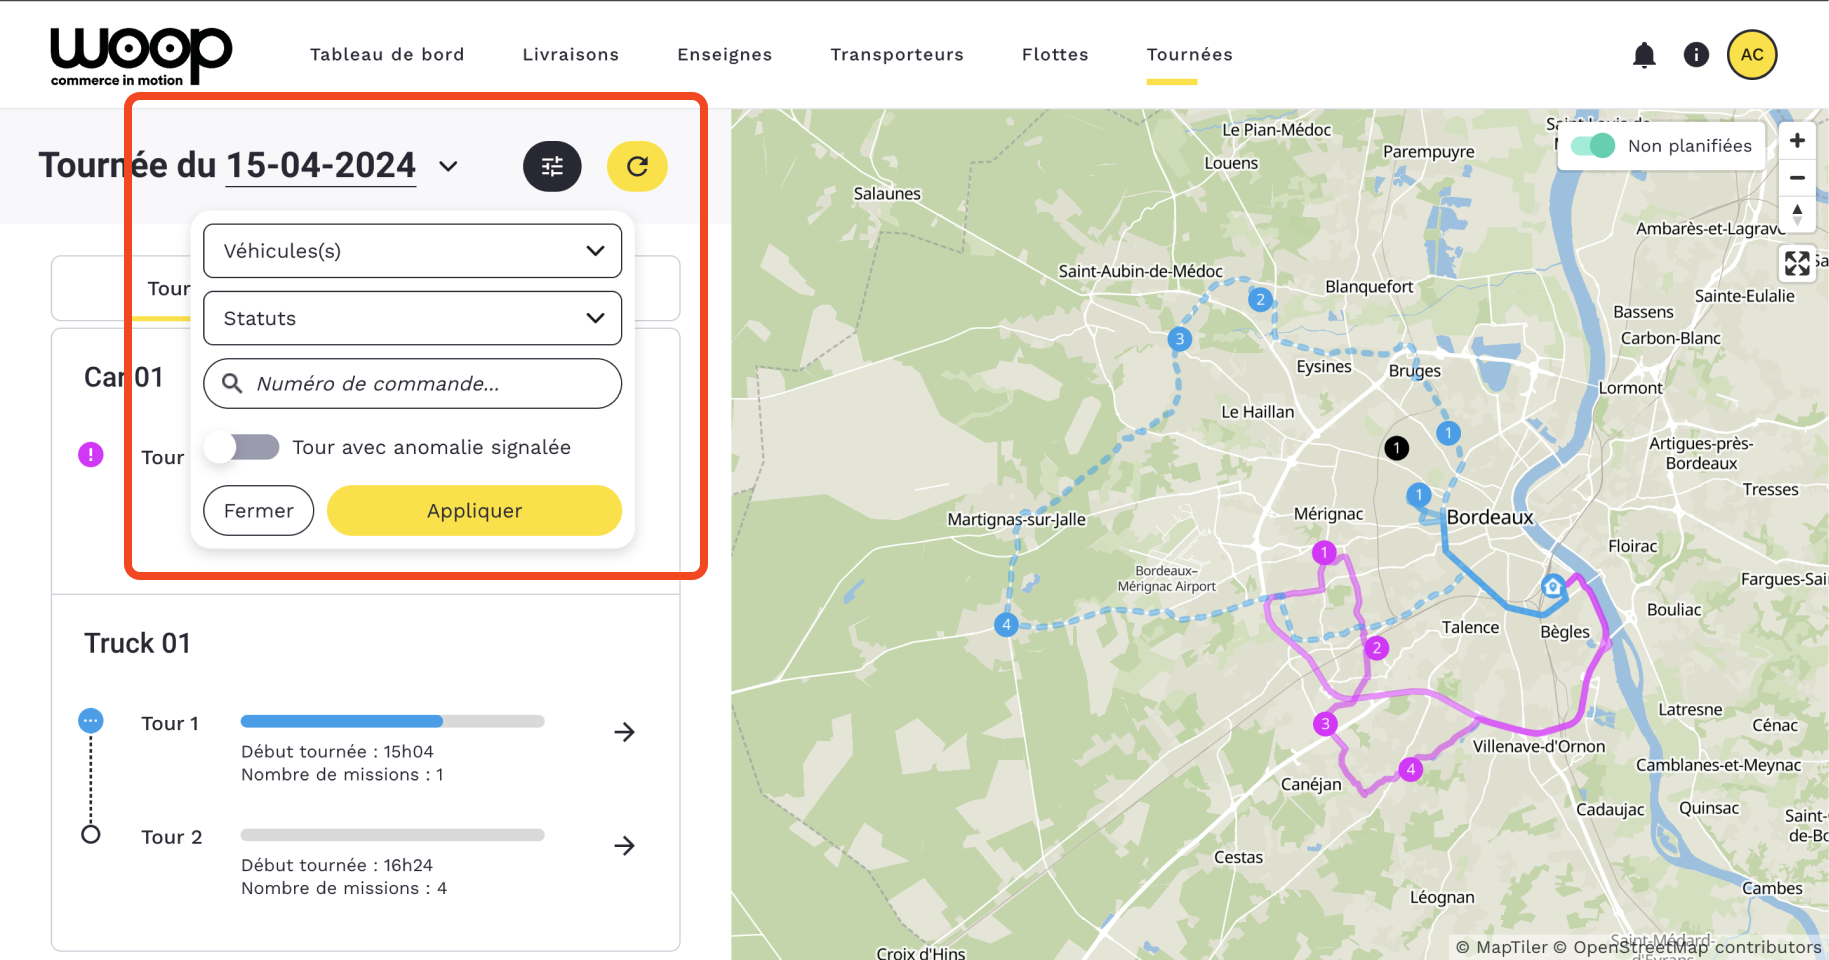Screen dimensions: 1829x960
Task: Open Truck 01 Tour 1 details arrow
Action: tap(624, 732)
